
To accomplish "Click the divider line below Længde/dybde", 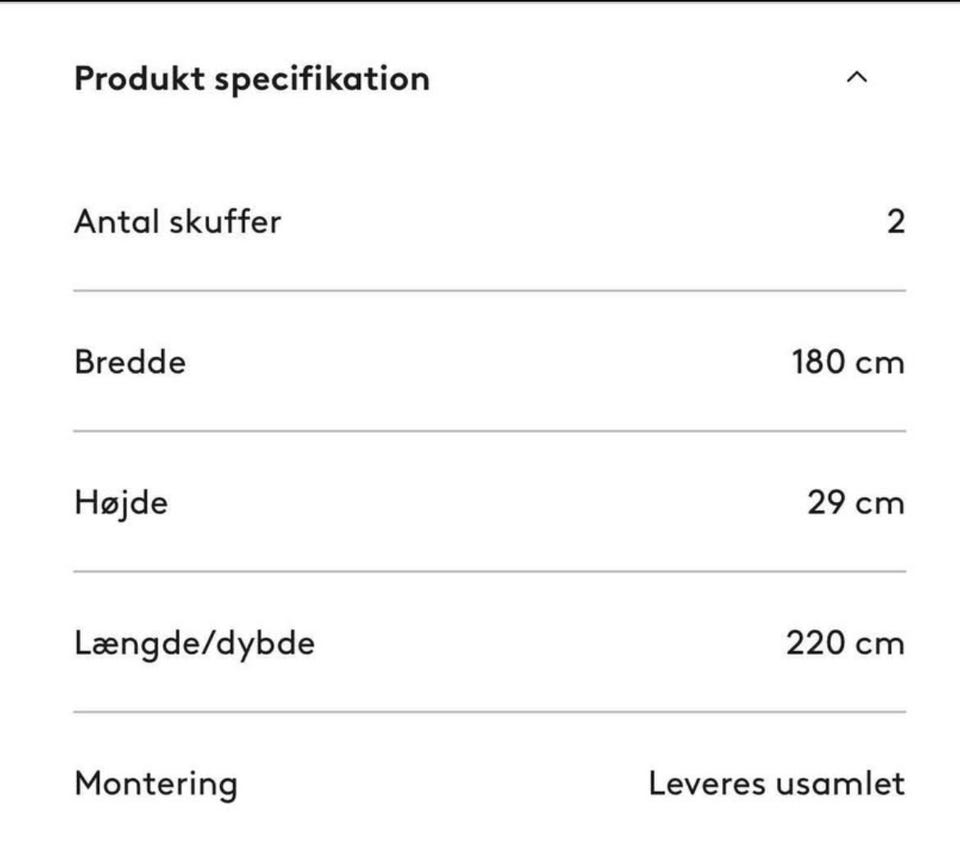I will 490,712.
